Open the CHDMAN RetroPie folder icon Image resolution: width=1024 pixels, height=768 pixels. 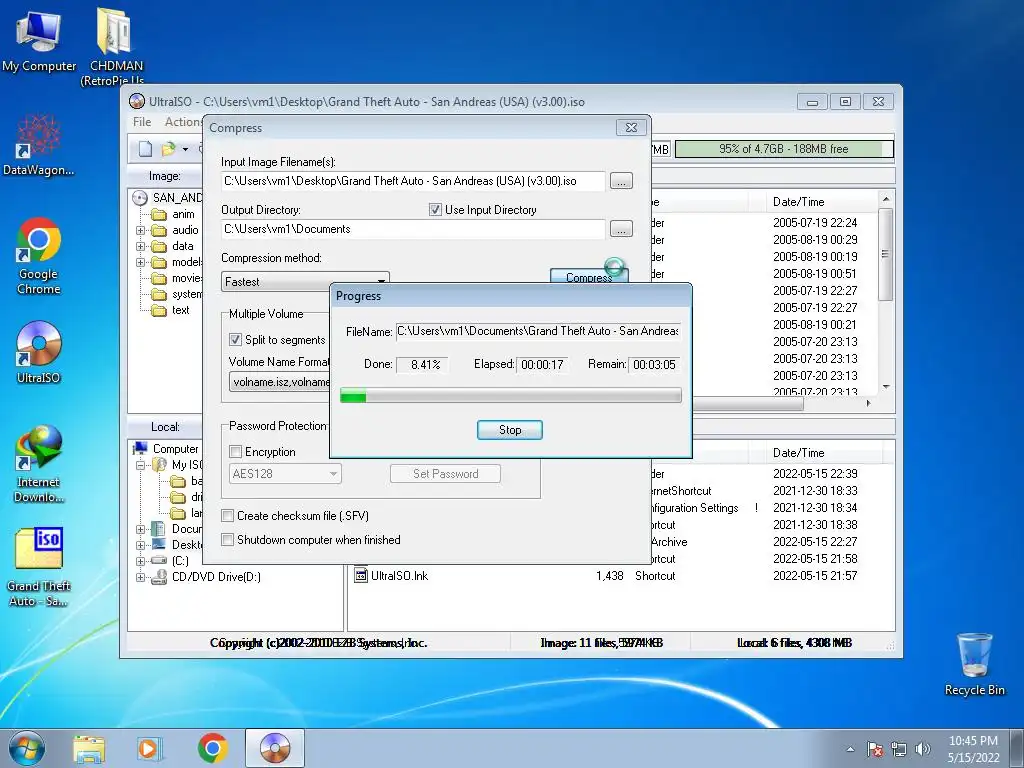[x=116, y=46]
